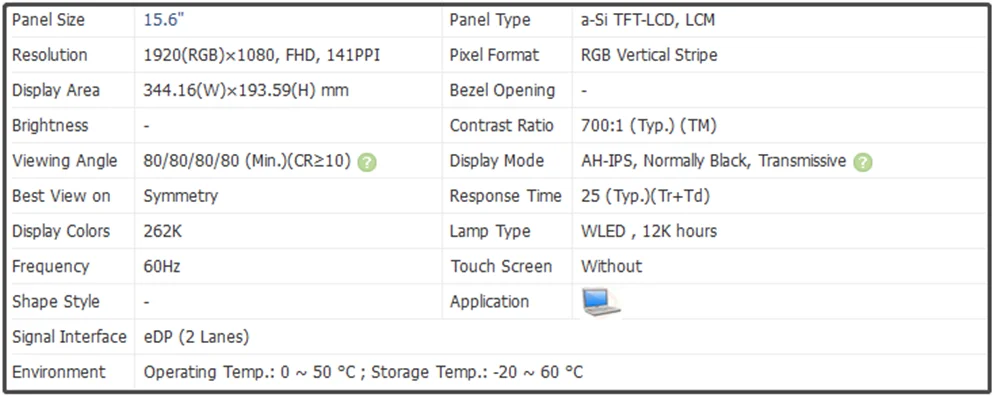Click the WLED, 12K hours lamp type
The height and width of the screenshot is (397, 1000).
pos(649,231)
